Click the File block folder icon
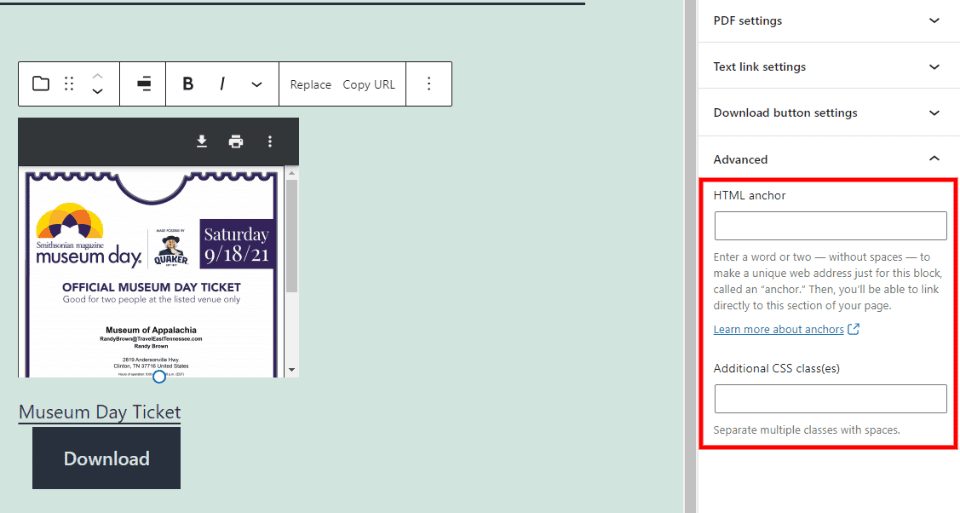 [40, 84]
